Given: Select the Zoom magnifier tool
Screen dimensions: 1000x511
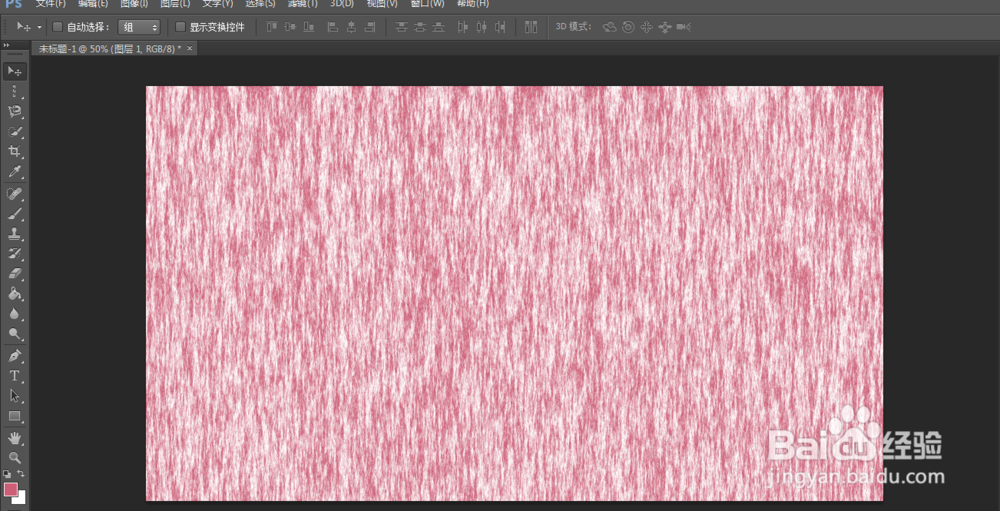Looking at the screenshot, I should click(15, 458).
